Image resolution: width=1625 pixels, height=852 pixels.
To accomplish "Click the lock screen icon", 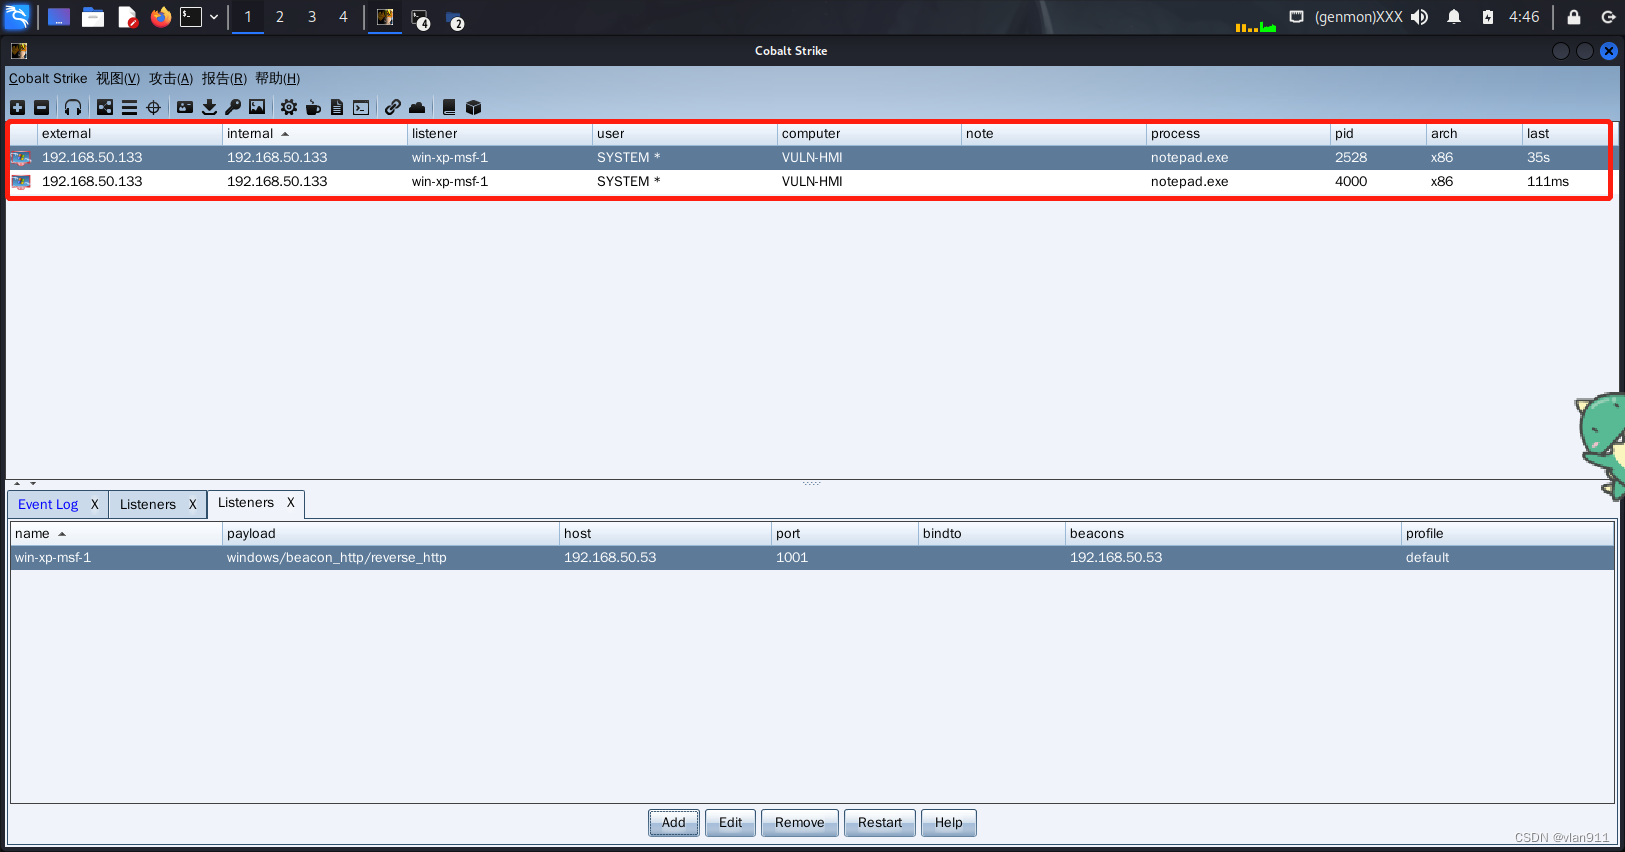I will point(1574,17).
